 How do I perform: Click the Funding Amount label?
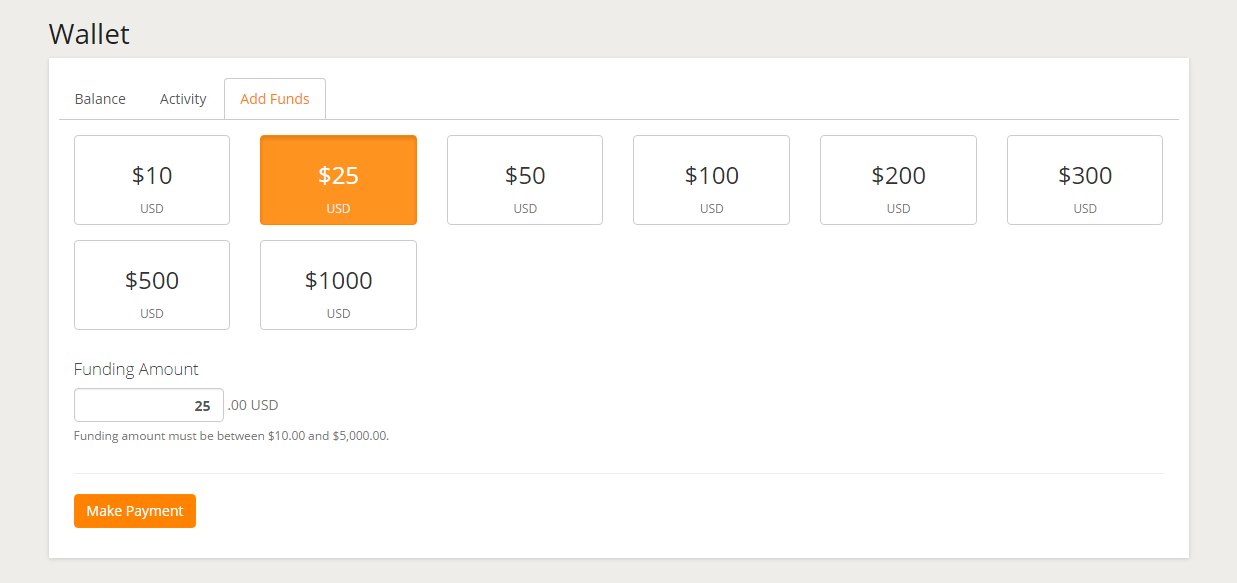136,369
